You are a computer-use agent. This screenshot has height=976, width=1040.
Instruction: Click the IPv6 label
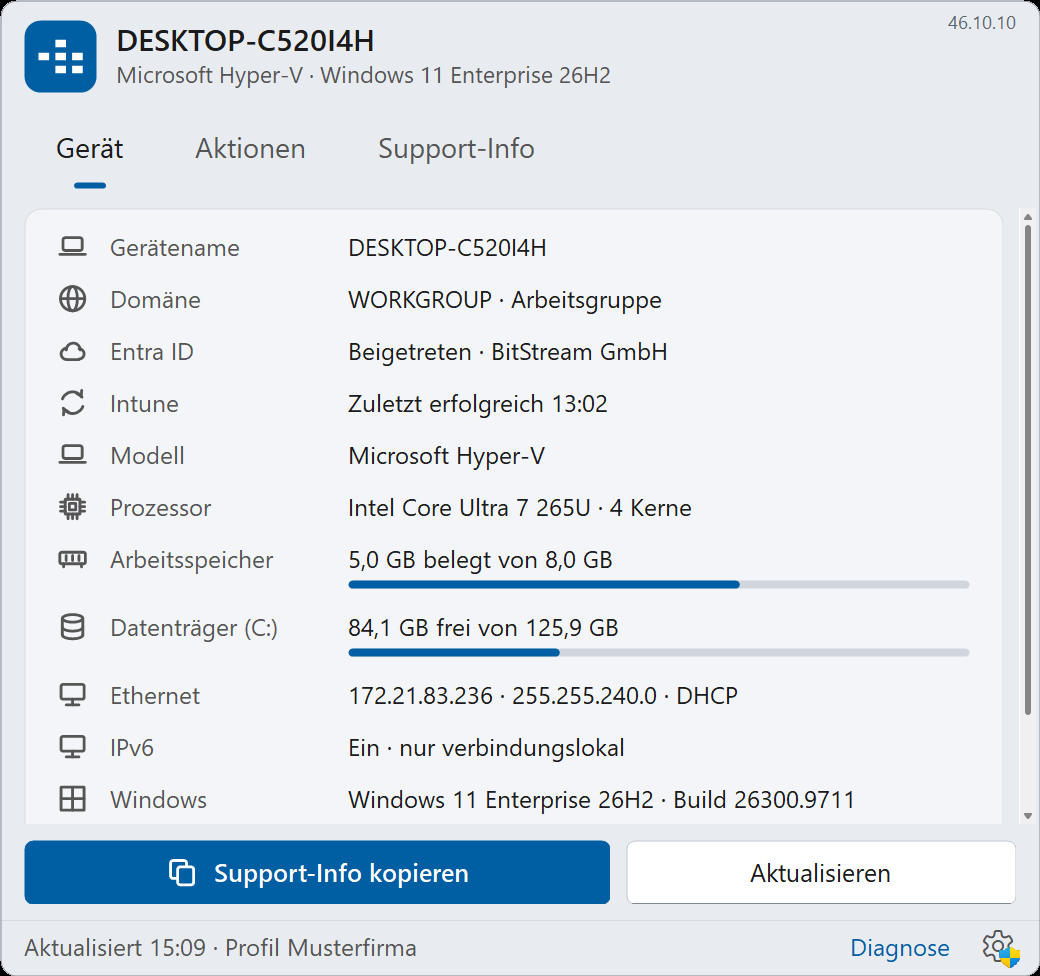(x=132, y=748)
